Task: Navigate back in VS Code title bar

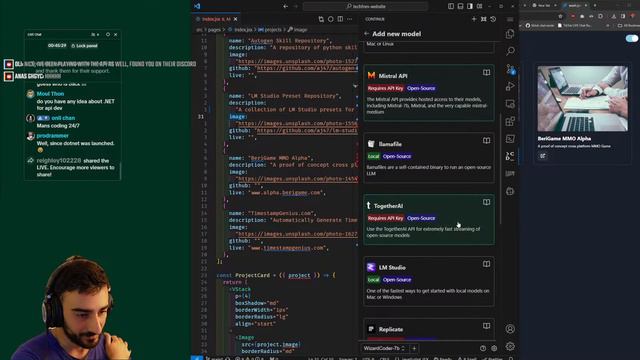Action: point(285,6)
